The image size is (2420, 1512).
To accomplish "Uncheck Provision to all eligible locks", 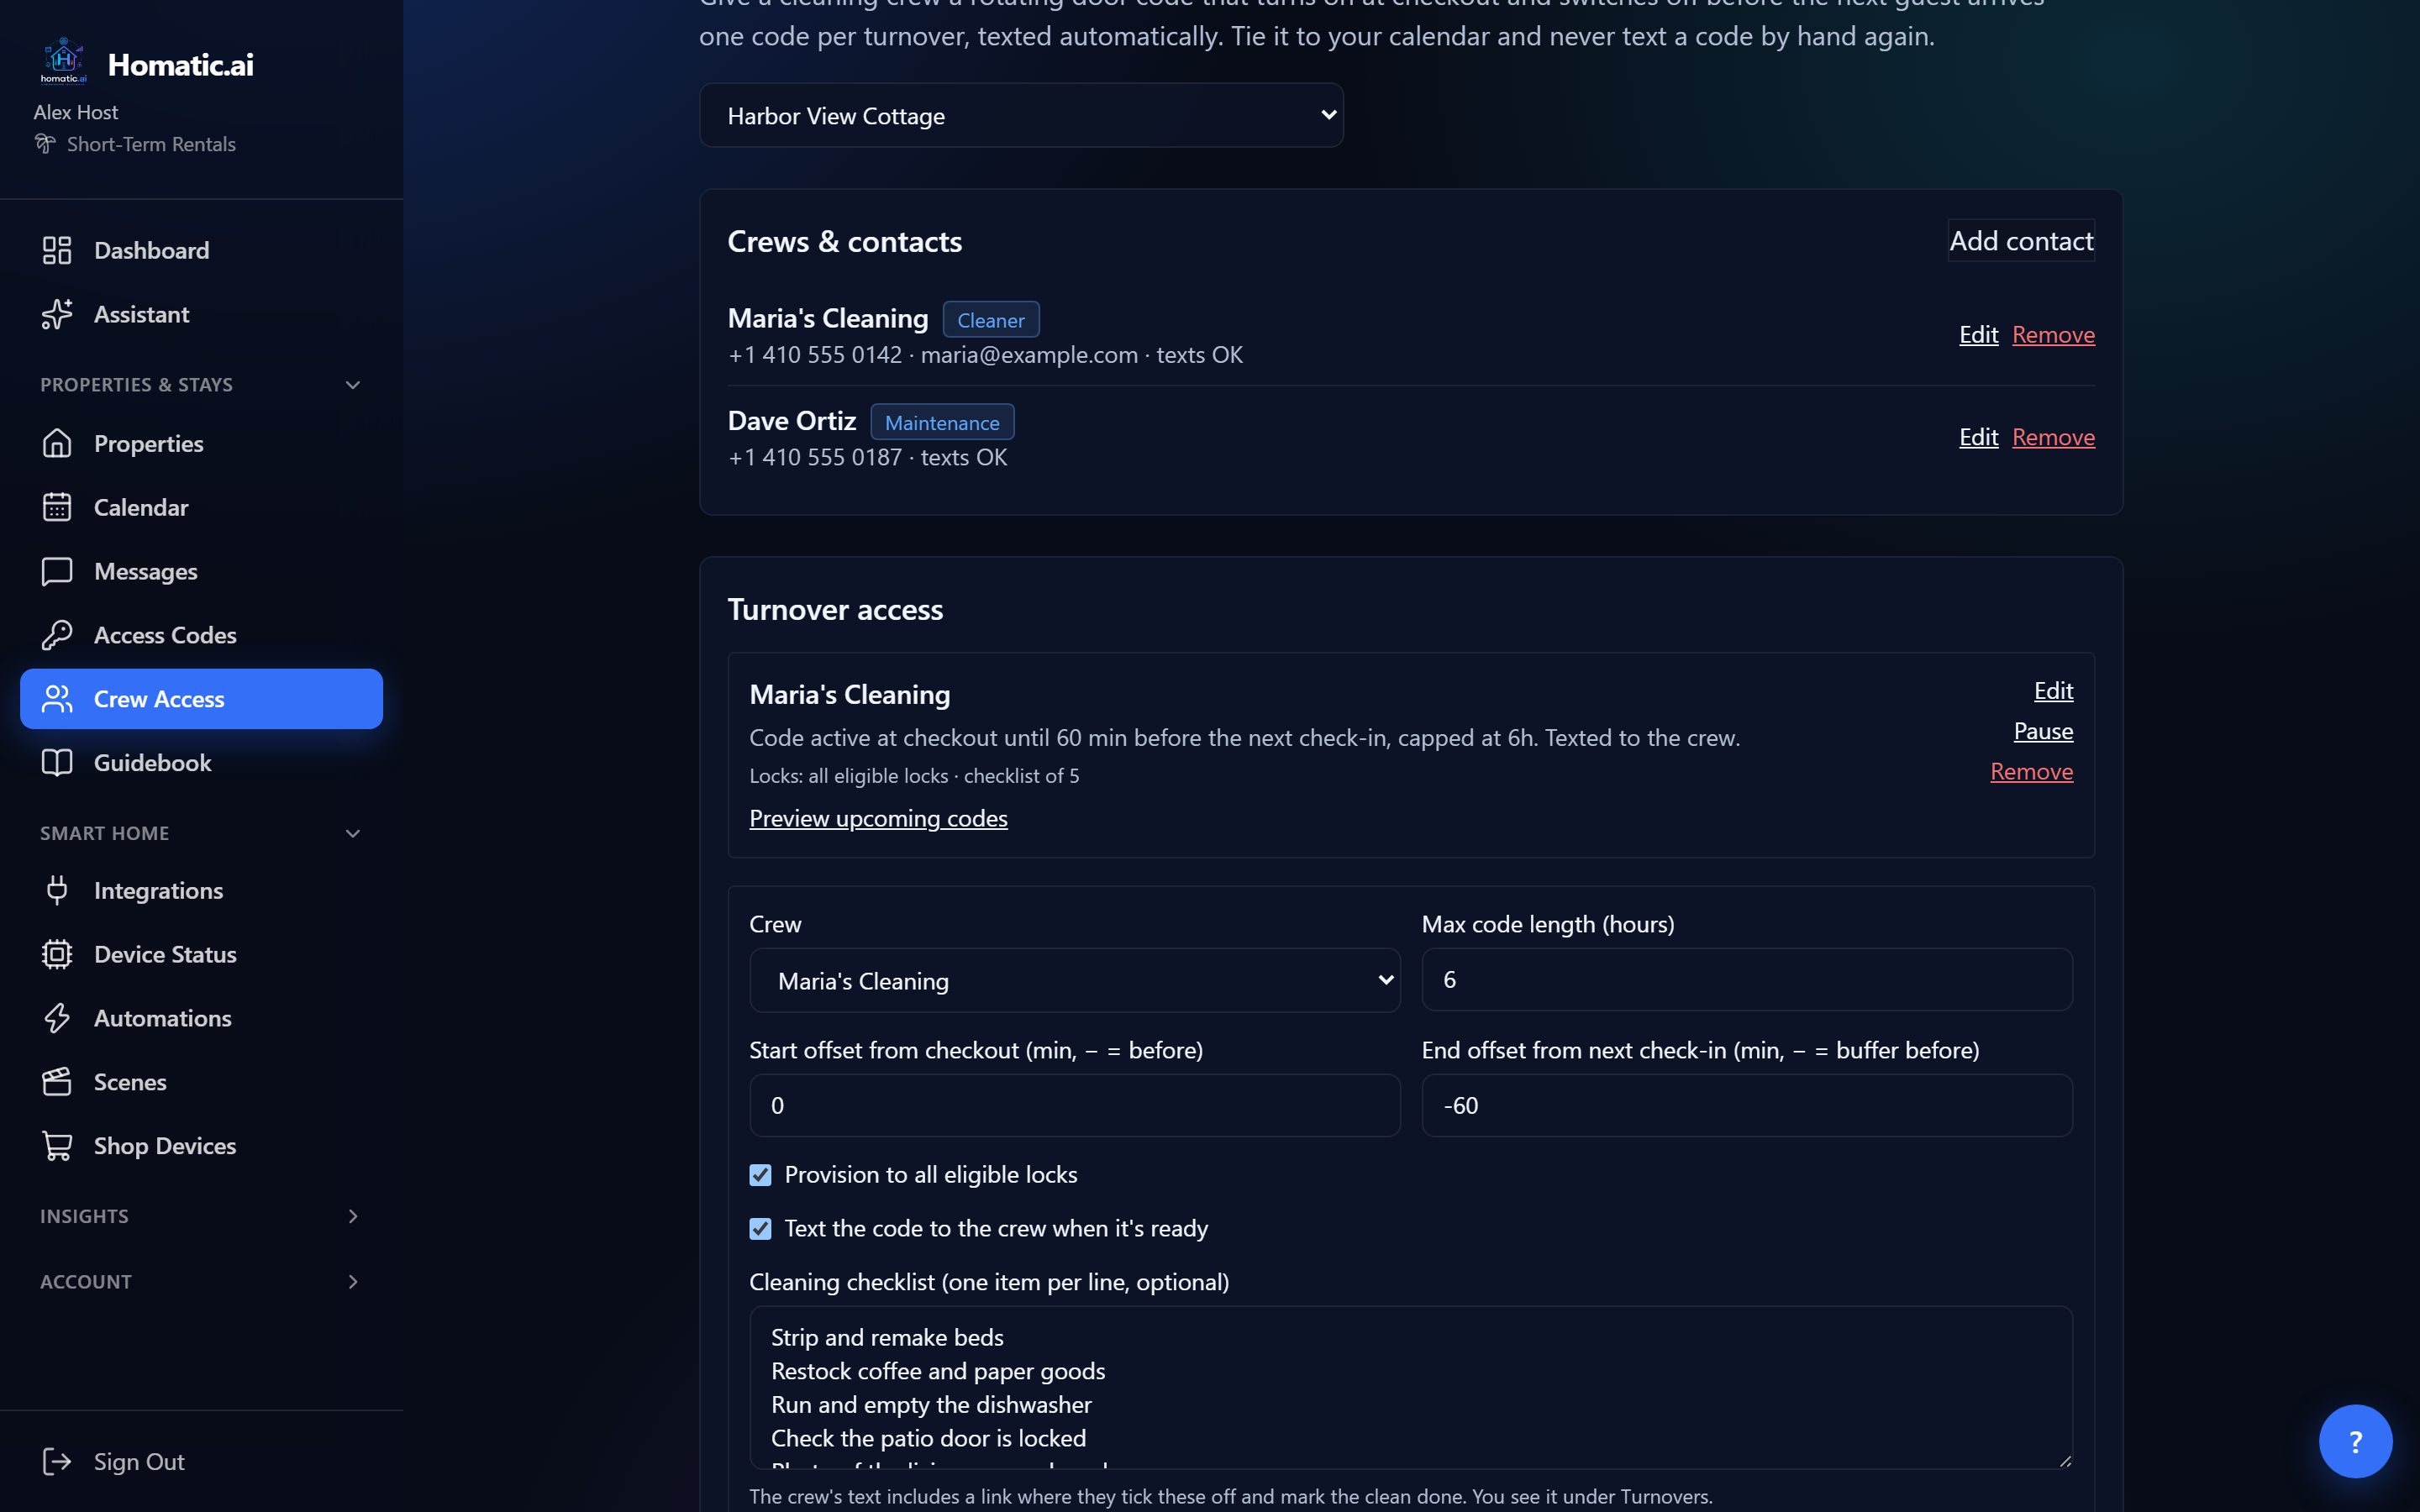I will 760,1175.
